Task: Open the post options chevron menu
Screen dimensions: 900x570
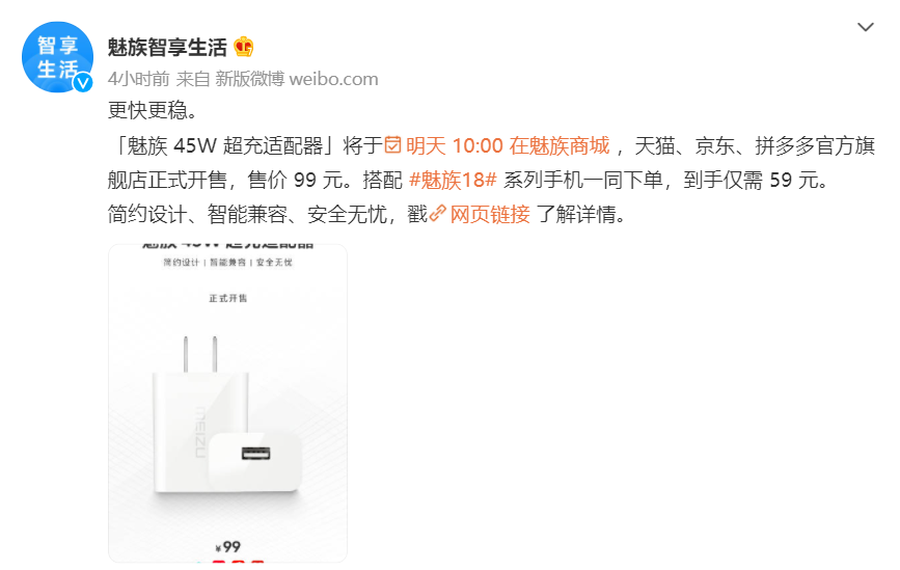Action: [x=865, y=27]
